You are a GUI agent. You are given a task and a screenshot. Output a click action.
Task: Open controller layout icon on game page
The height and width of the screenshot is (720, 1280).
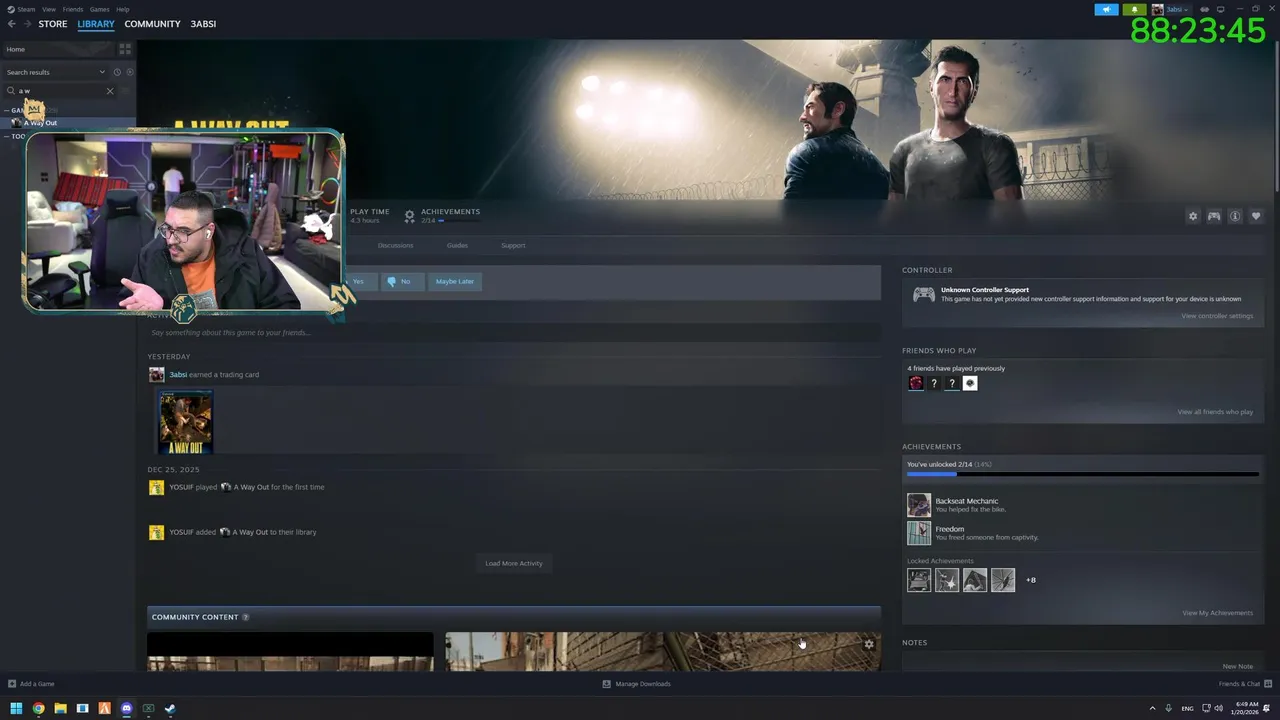1214,216
